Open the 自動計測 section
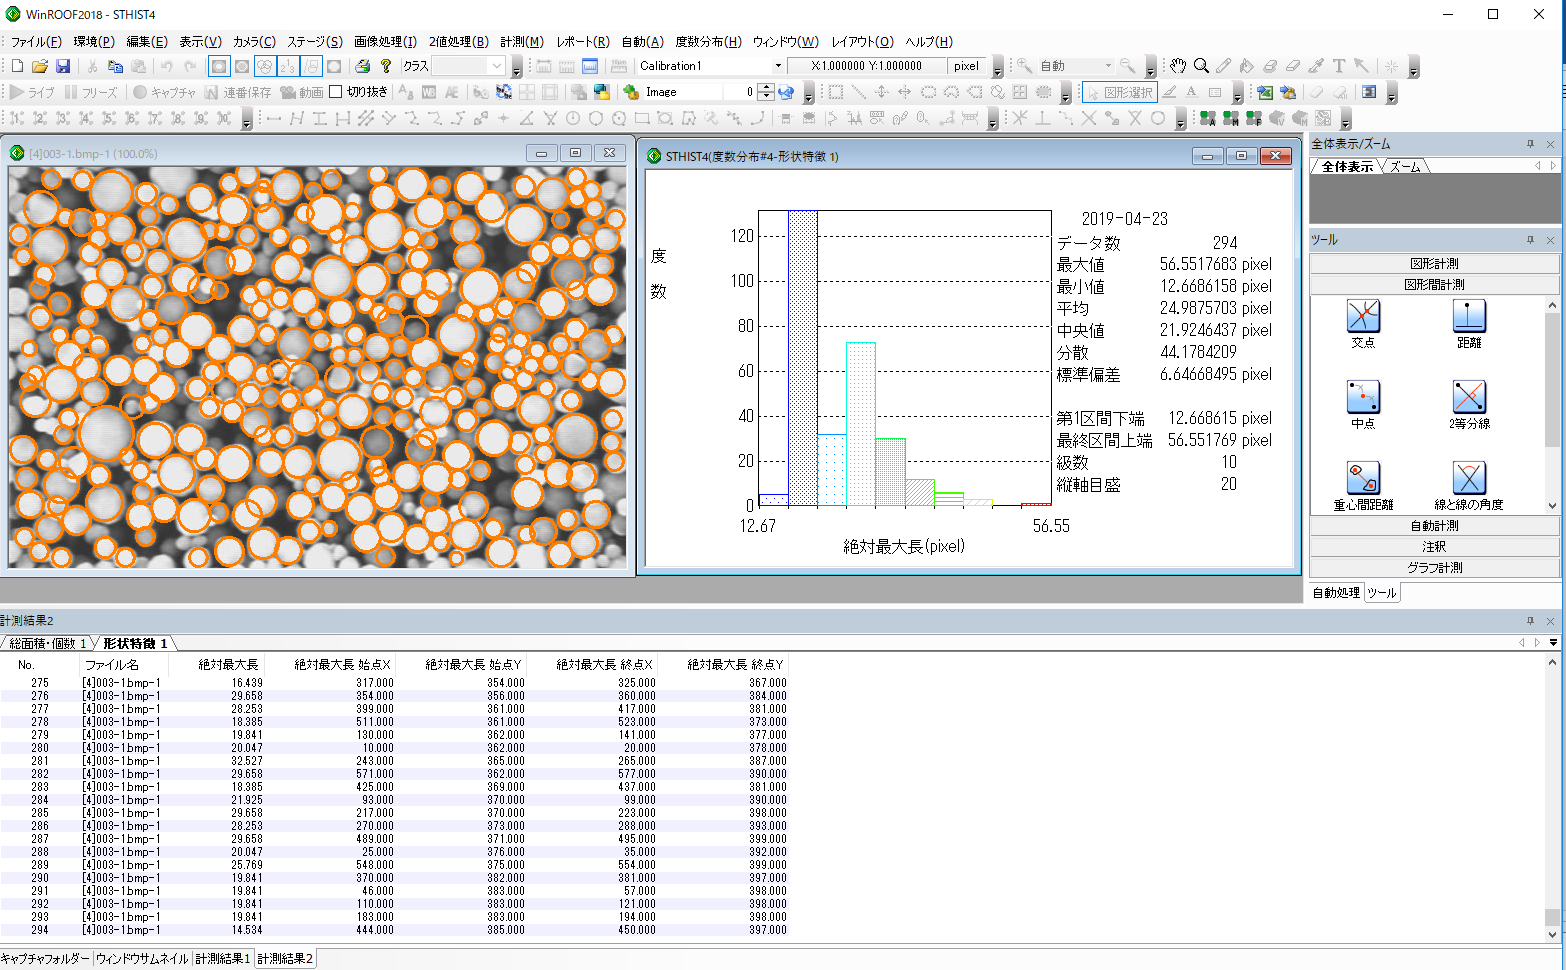1566x970 pixels. [x=1434, y=526]
